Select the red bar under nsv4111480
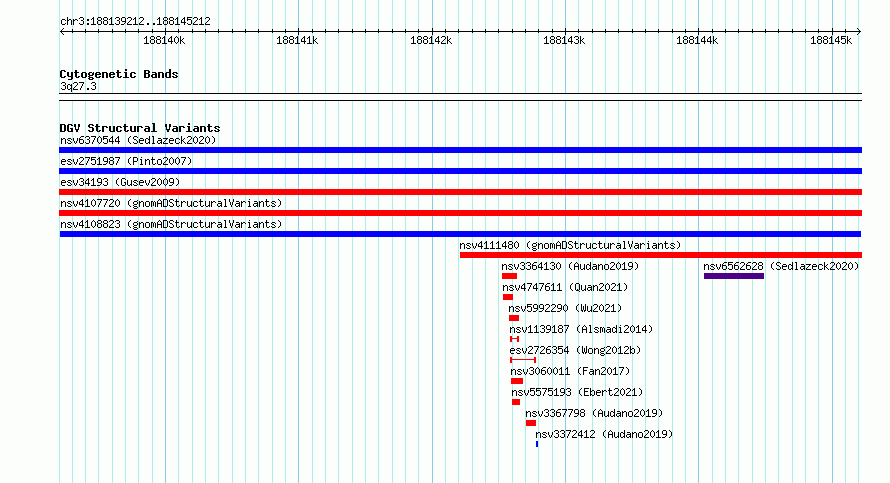This screenshot has height=483, width=890. [x=661, y=255]
